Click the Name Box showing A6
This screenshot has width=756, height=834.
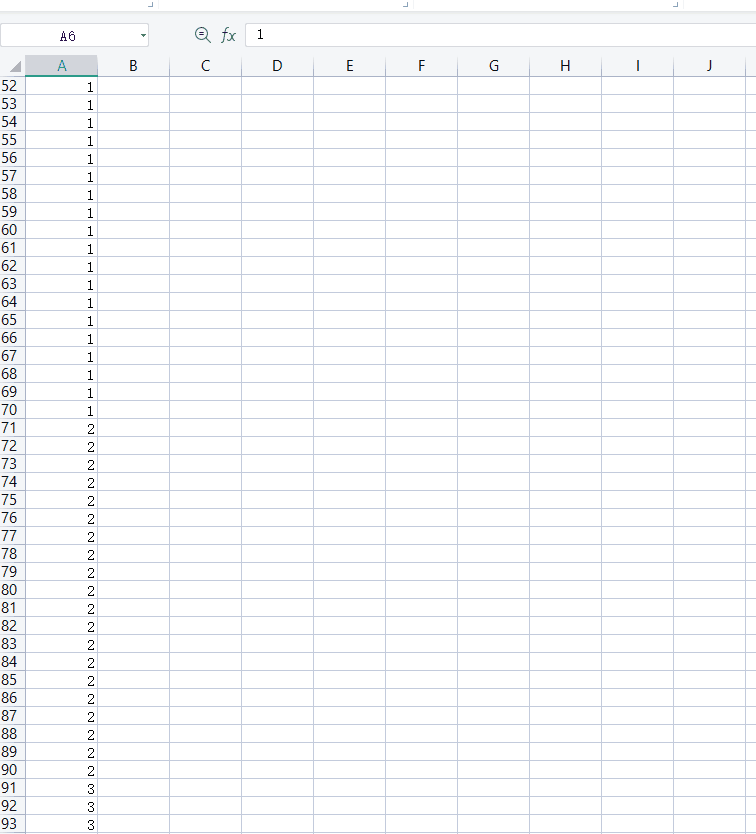(67, 36)
